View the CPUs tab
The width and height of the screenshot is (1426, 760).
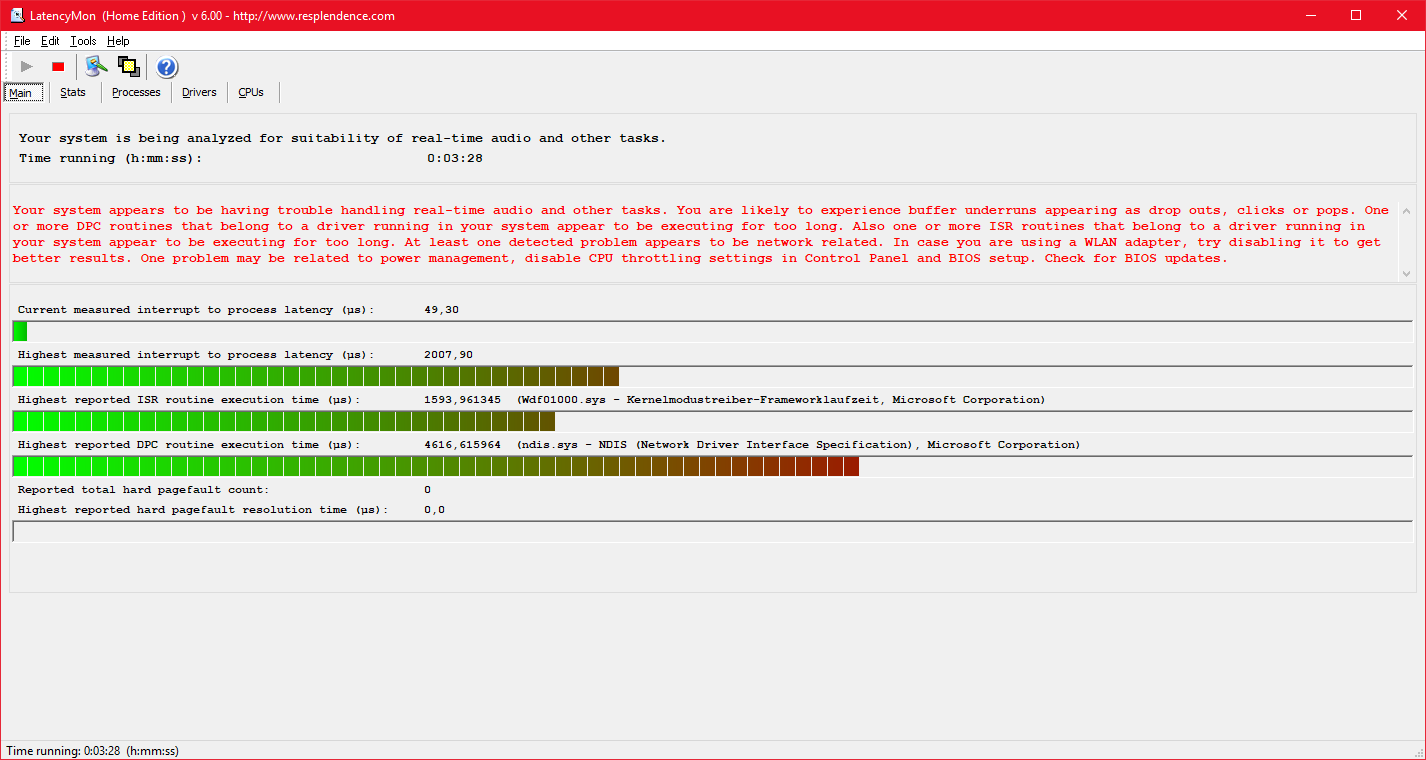[x=251, y=93]
